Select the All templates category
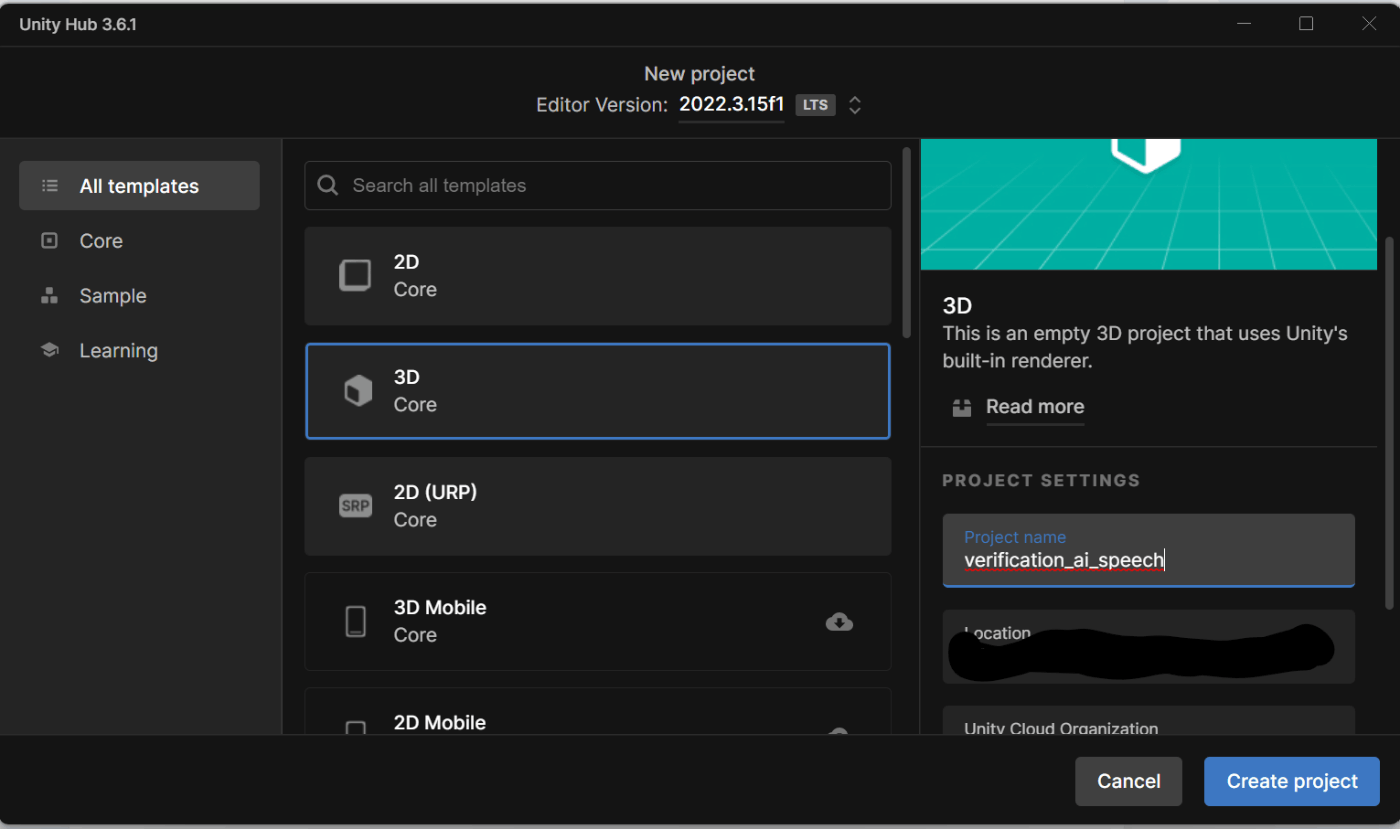Viewport: 1400px width, 829px height. click(139, 186)
